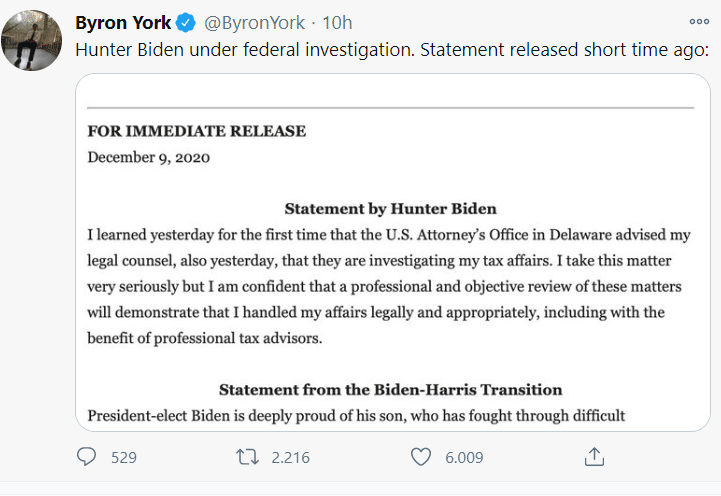Click the 529 replies count
The height and width of the screenshot is (496, 721).
click(x=123, y=458)
